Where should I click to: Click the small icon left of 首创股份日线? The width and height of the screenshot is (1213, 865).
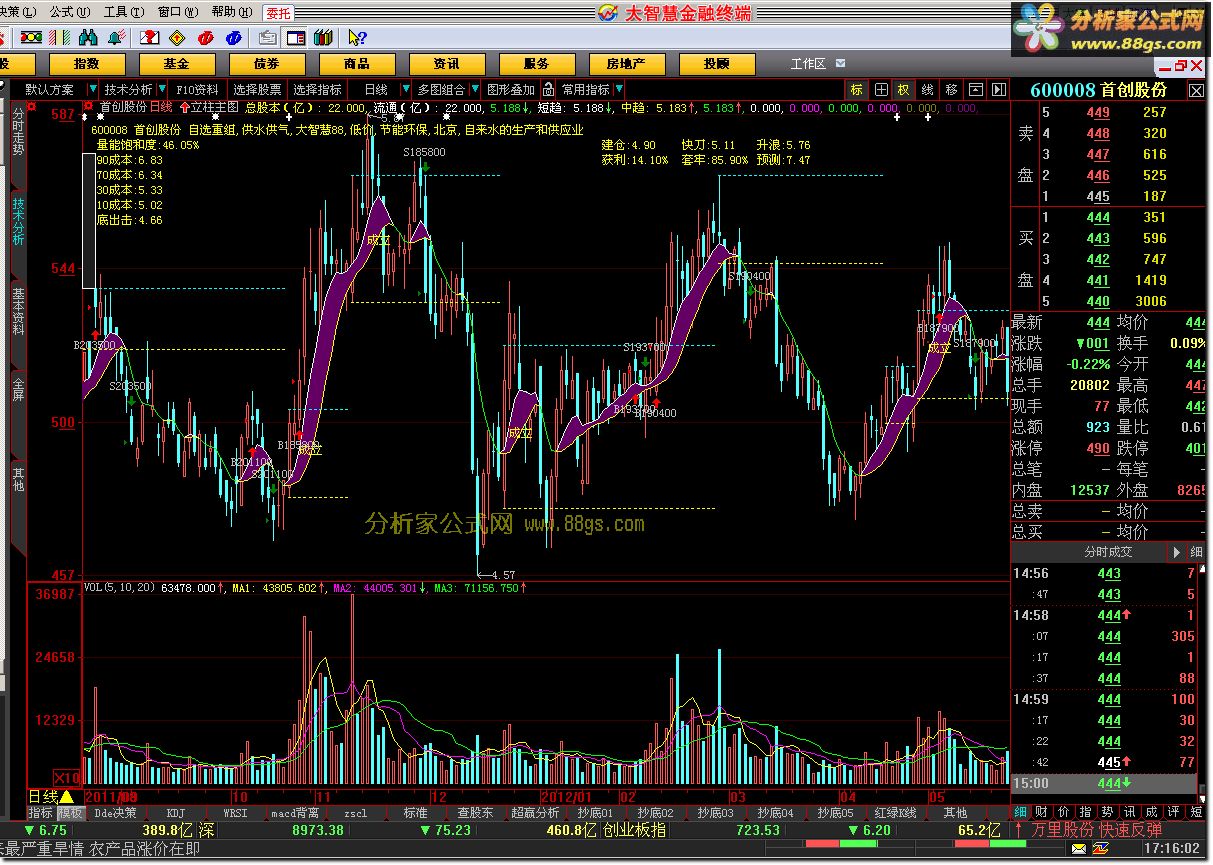click(89, 106)
